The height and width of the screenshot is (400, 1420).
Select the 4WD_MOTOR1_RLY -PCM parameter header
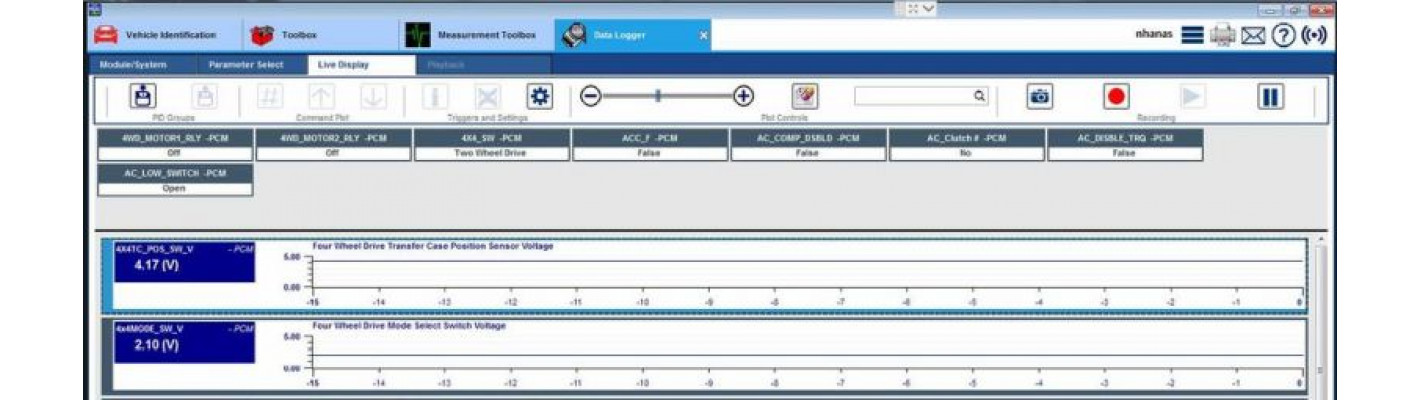tap(174, 138)
